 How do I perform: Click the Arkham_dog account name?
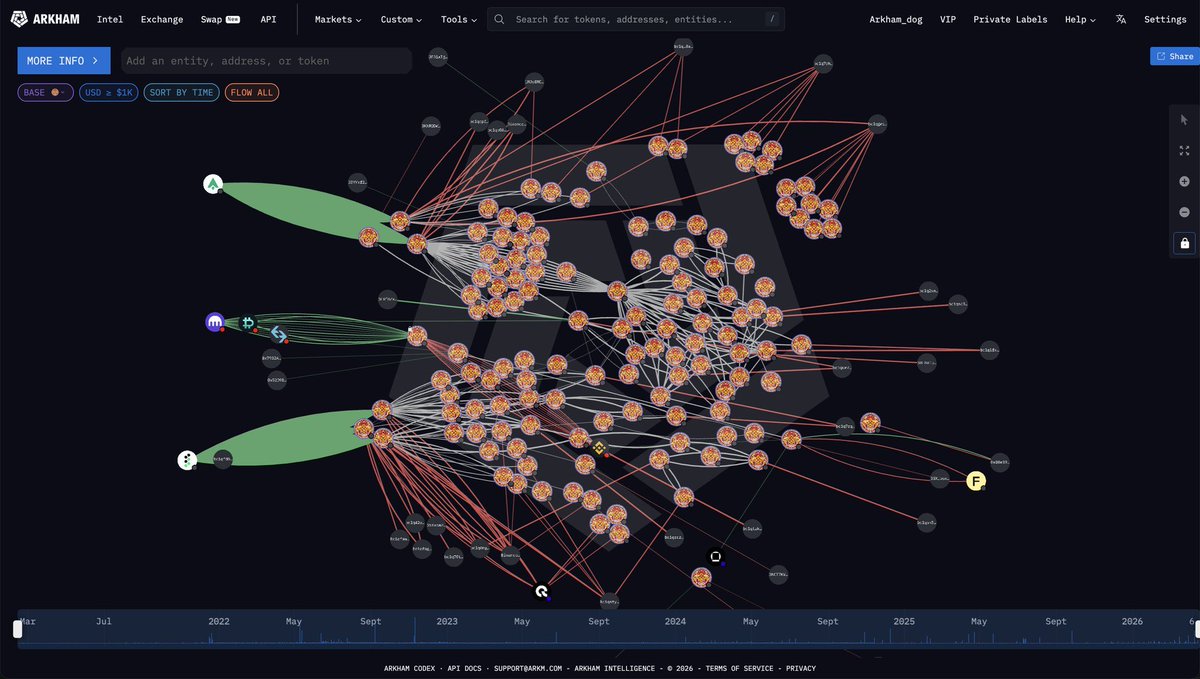(896, 19)
